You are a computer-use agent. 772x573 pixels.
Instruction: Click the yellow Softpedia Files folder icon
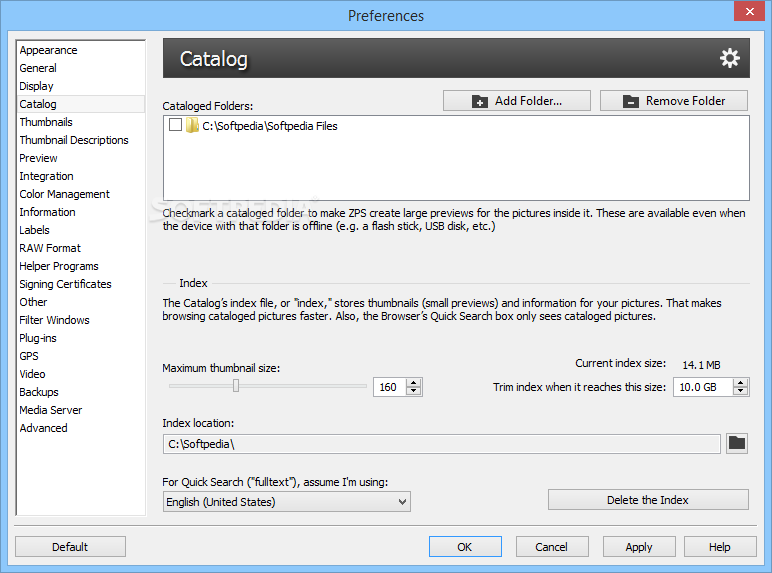click(x=192, y=126)
